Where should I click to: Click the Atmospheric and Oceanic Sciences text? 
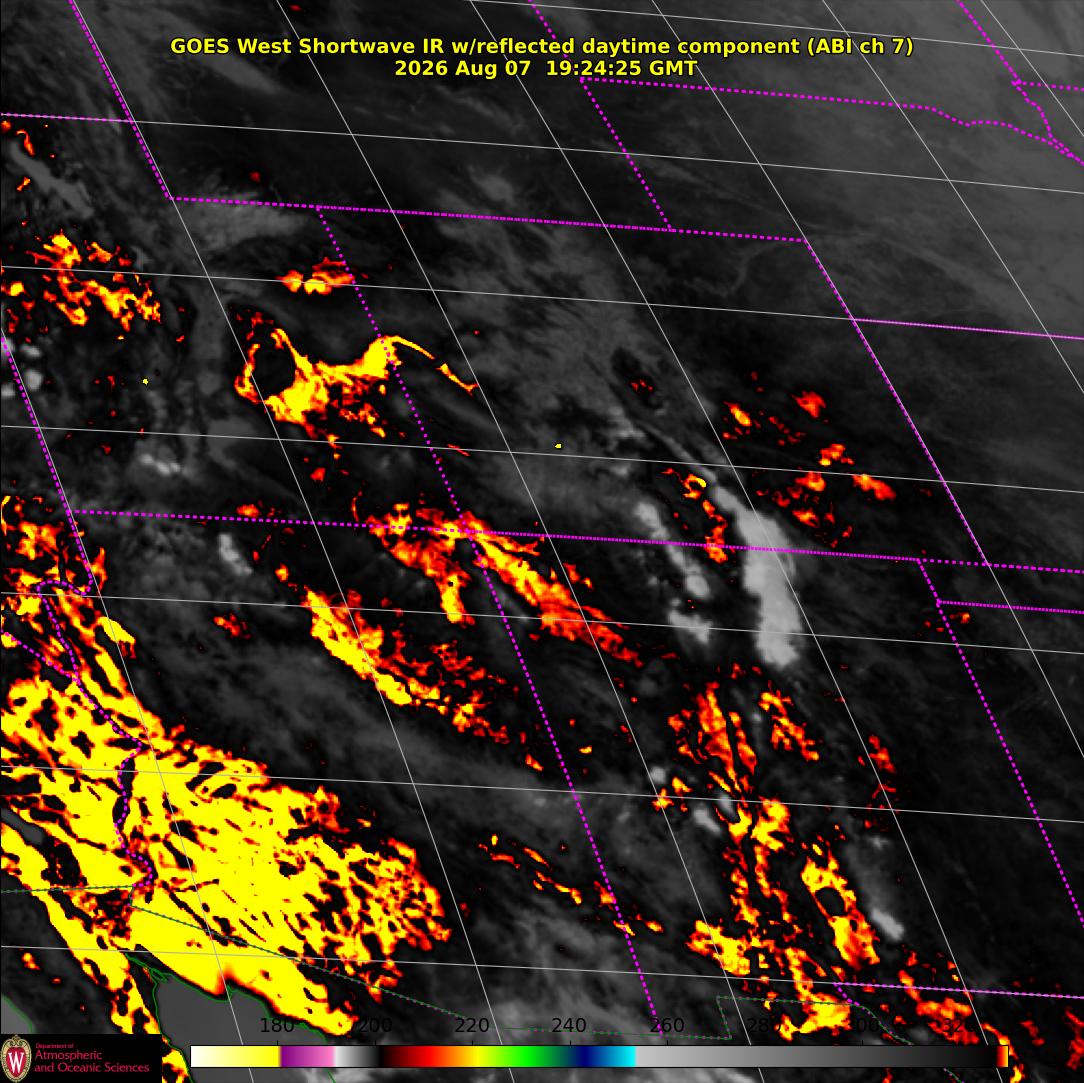coord(91,1061)
